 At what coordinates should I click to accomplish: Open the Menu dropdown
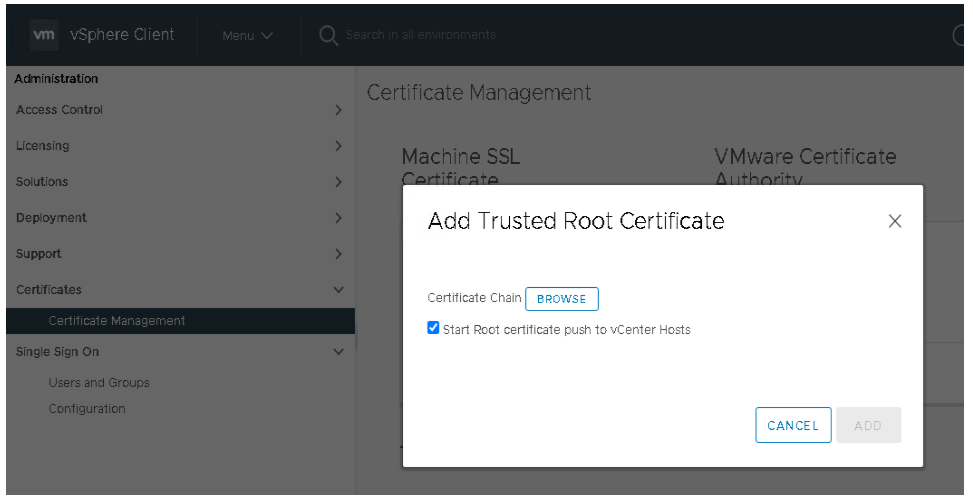pyautogui.click(x=248, y=35)
